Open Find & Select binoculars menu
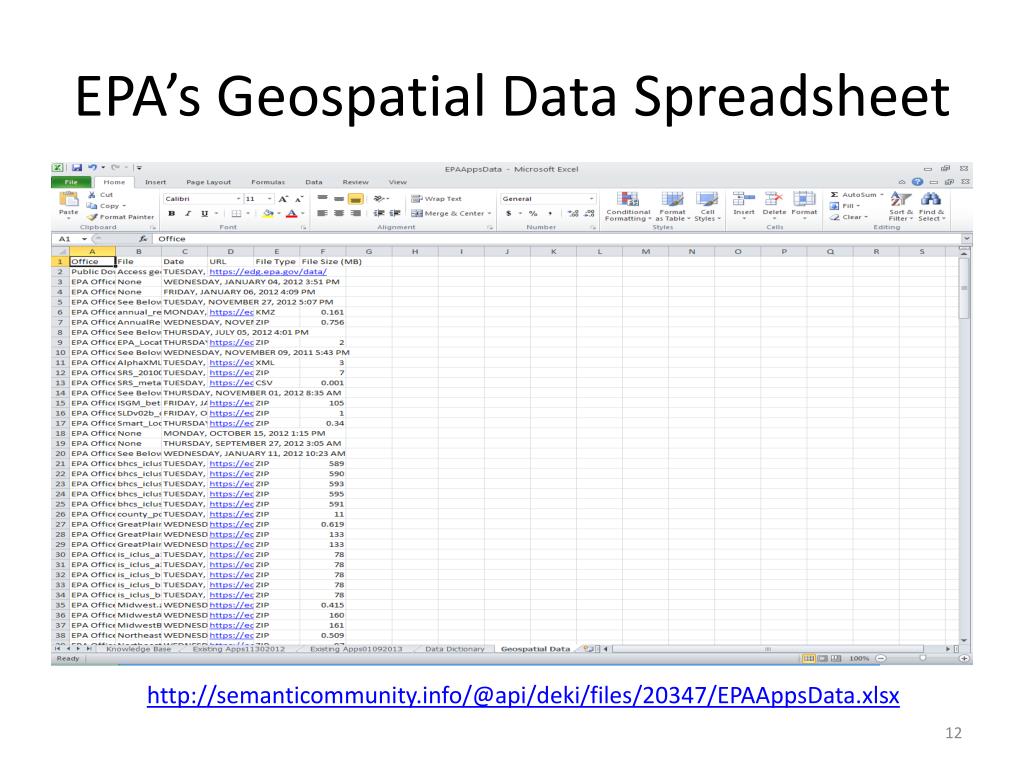The height and width of the screenshot is (768, 1024). click(x=931, y=206)
